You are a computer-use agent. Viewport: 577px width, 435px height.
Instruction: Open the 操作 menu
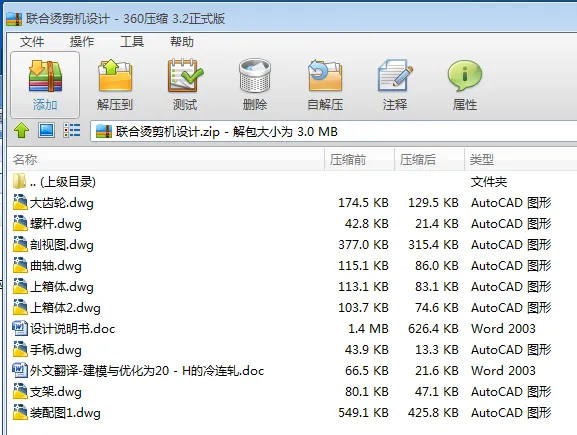tap(82, 42)
